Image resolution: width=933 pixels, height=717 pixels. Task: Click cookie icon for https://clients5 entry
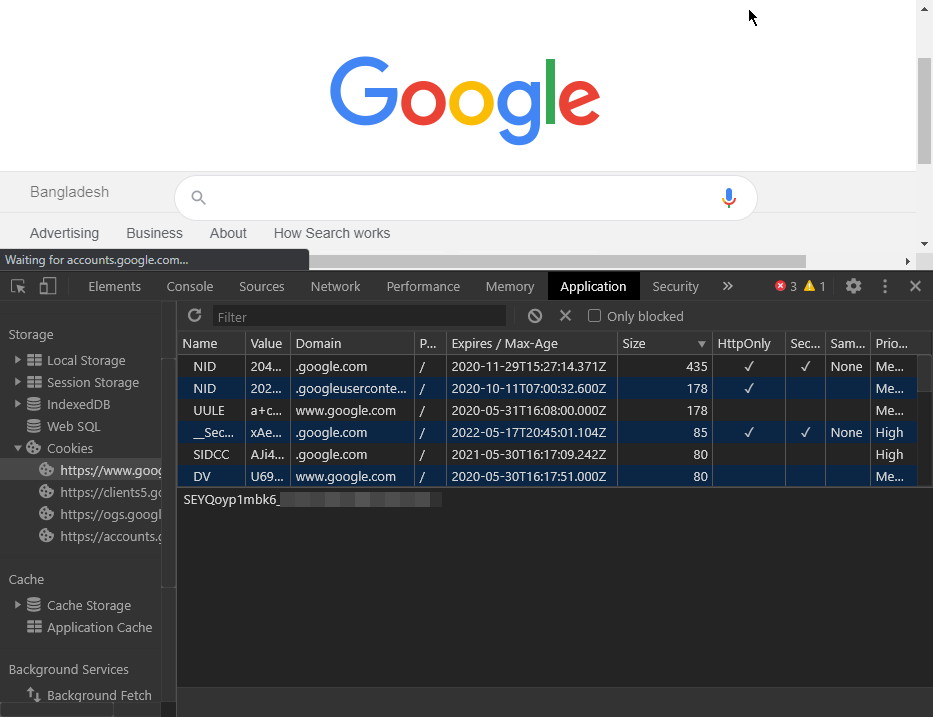pos(46,491)
